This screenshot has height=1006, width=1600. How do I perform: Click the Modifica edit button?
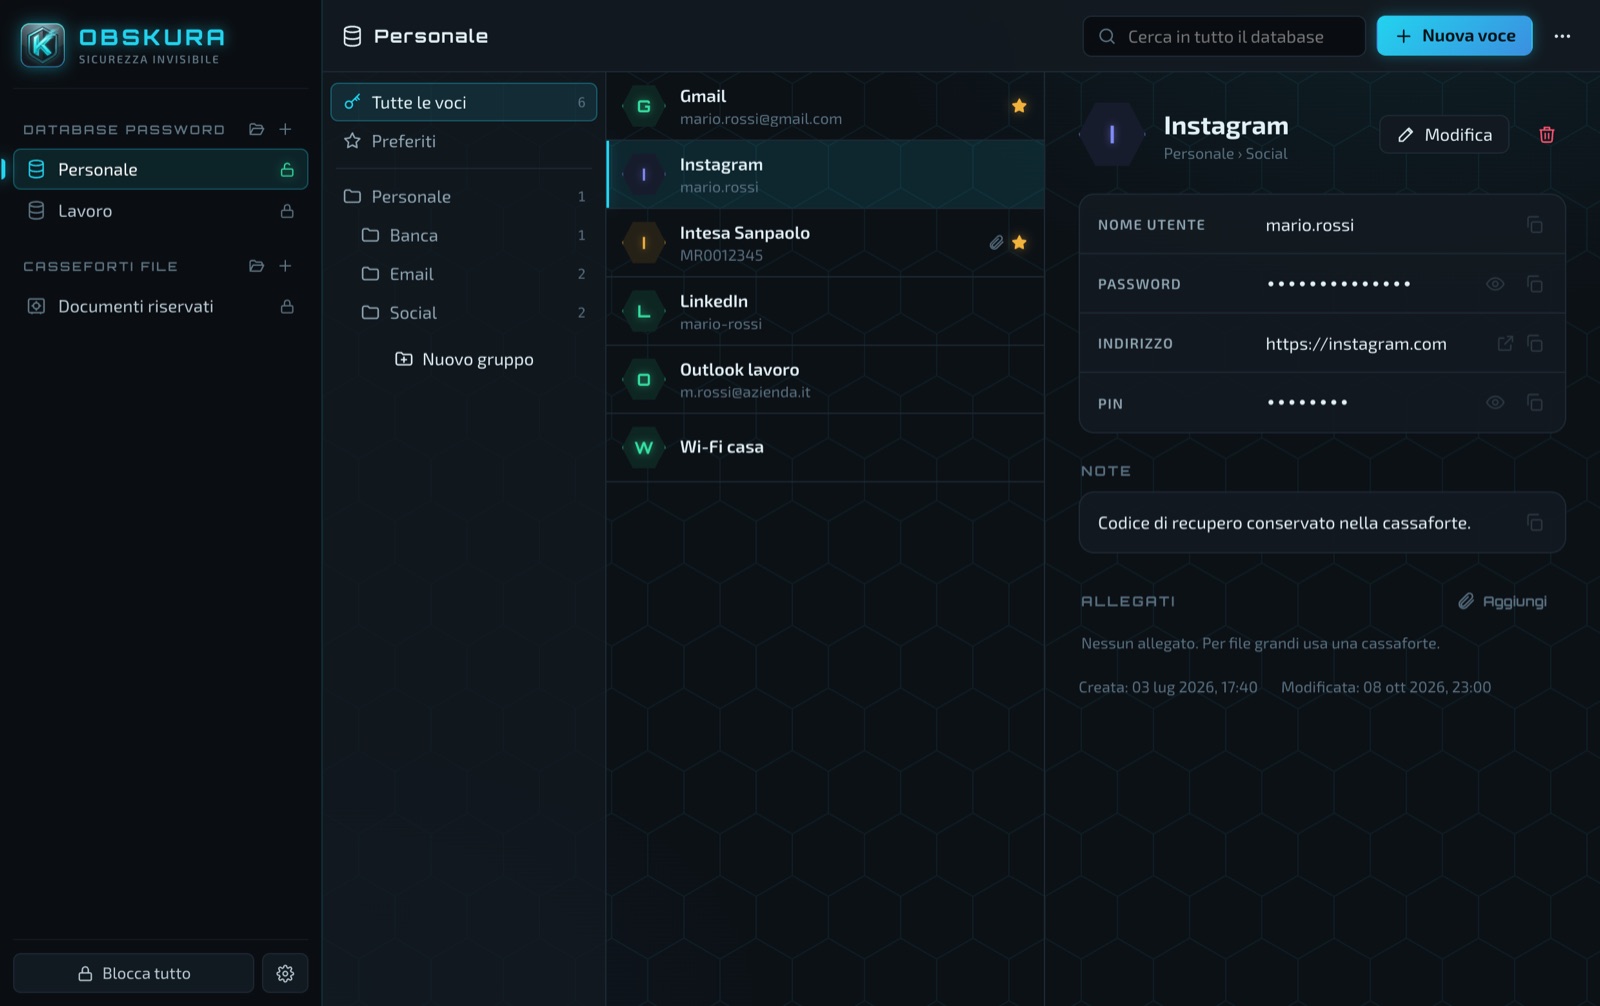[1444, 135]
